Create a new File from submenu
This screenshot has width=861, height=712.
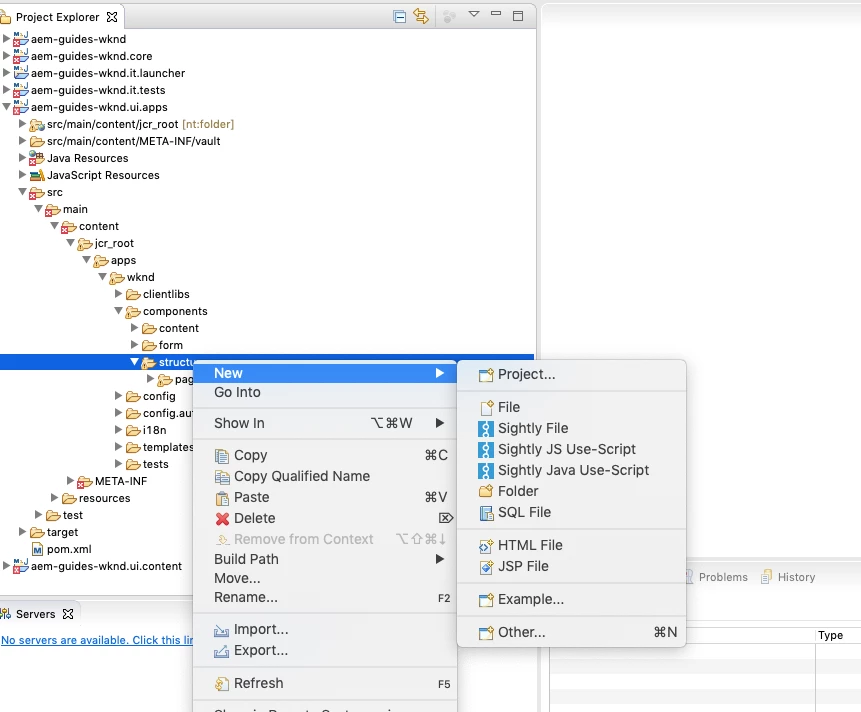(x=572, y=407)
